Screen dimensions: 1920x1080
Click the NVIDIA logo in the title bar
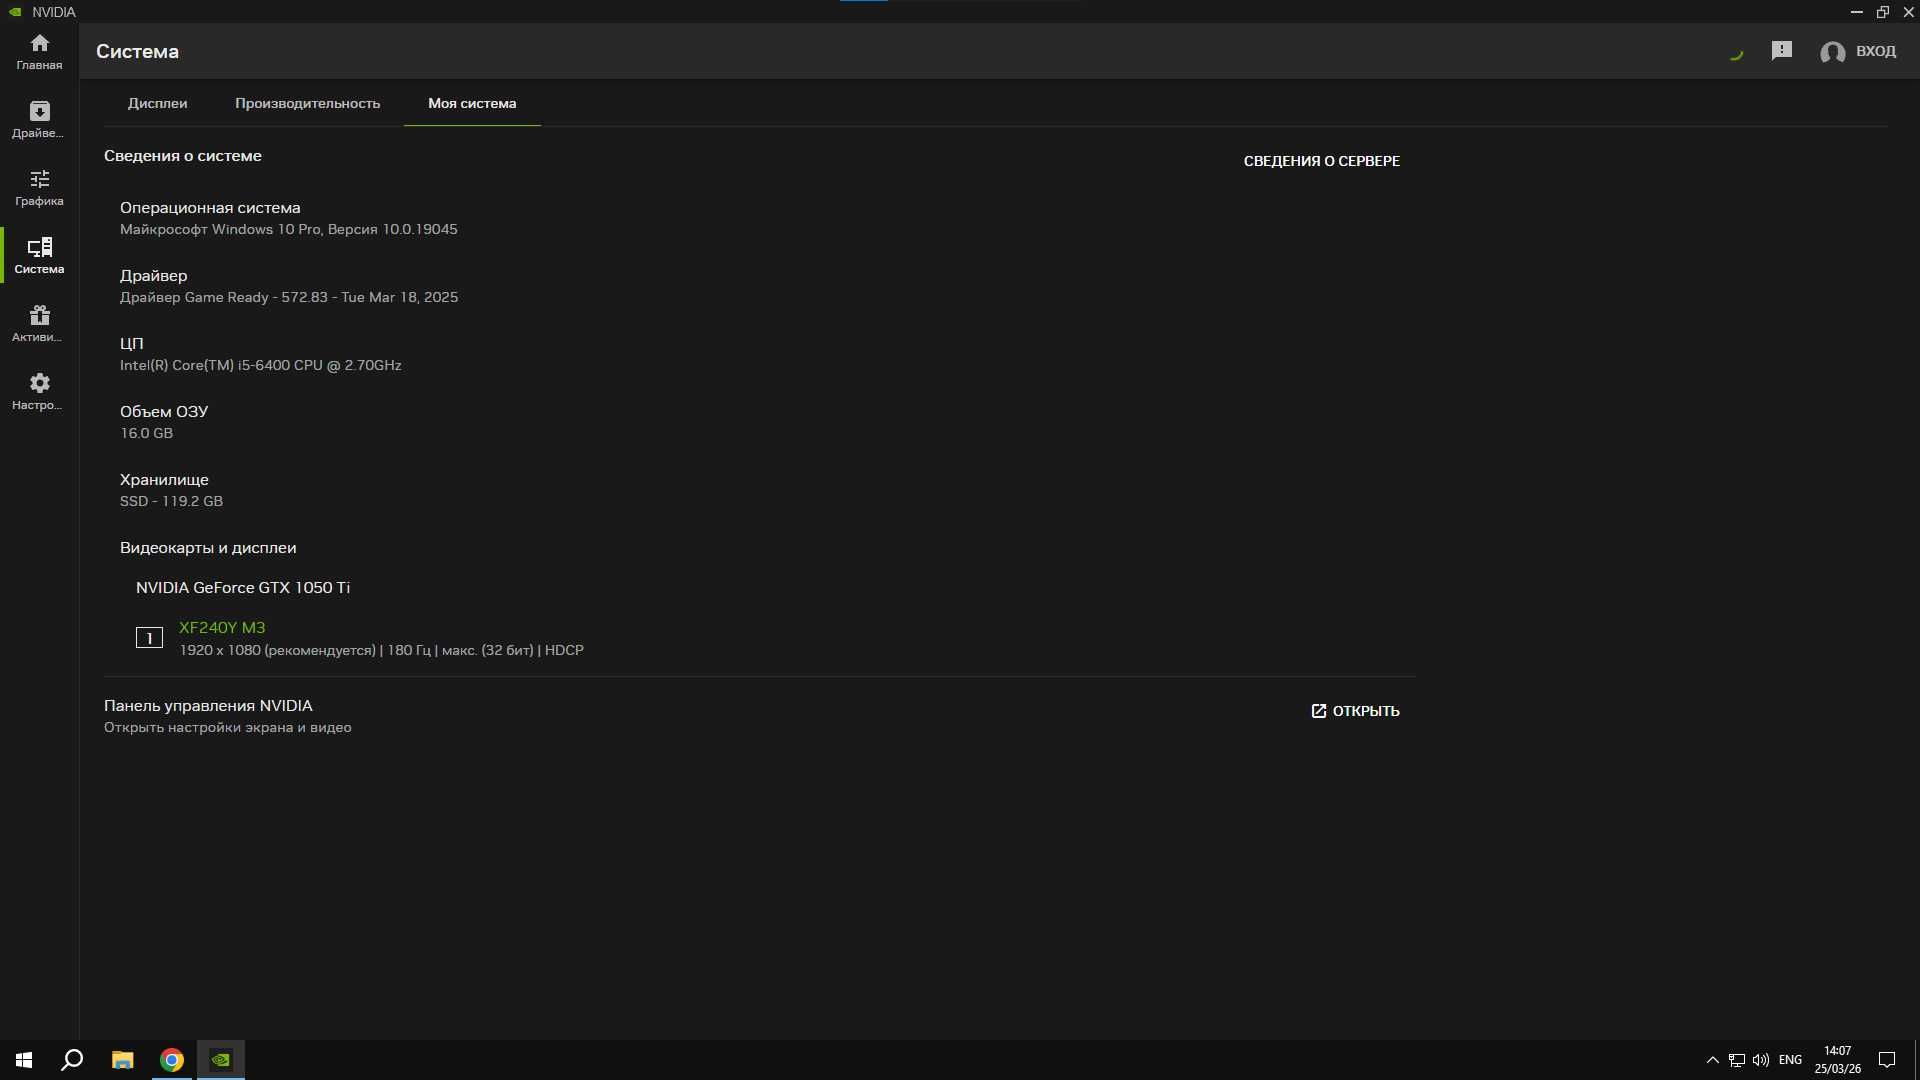pyautogui.click(x=15, y=12)
